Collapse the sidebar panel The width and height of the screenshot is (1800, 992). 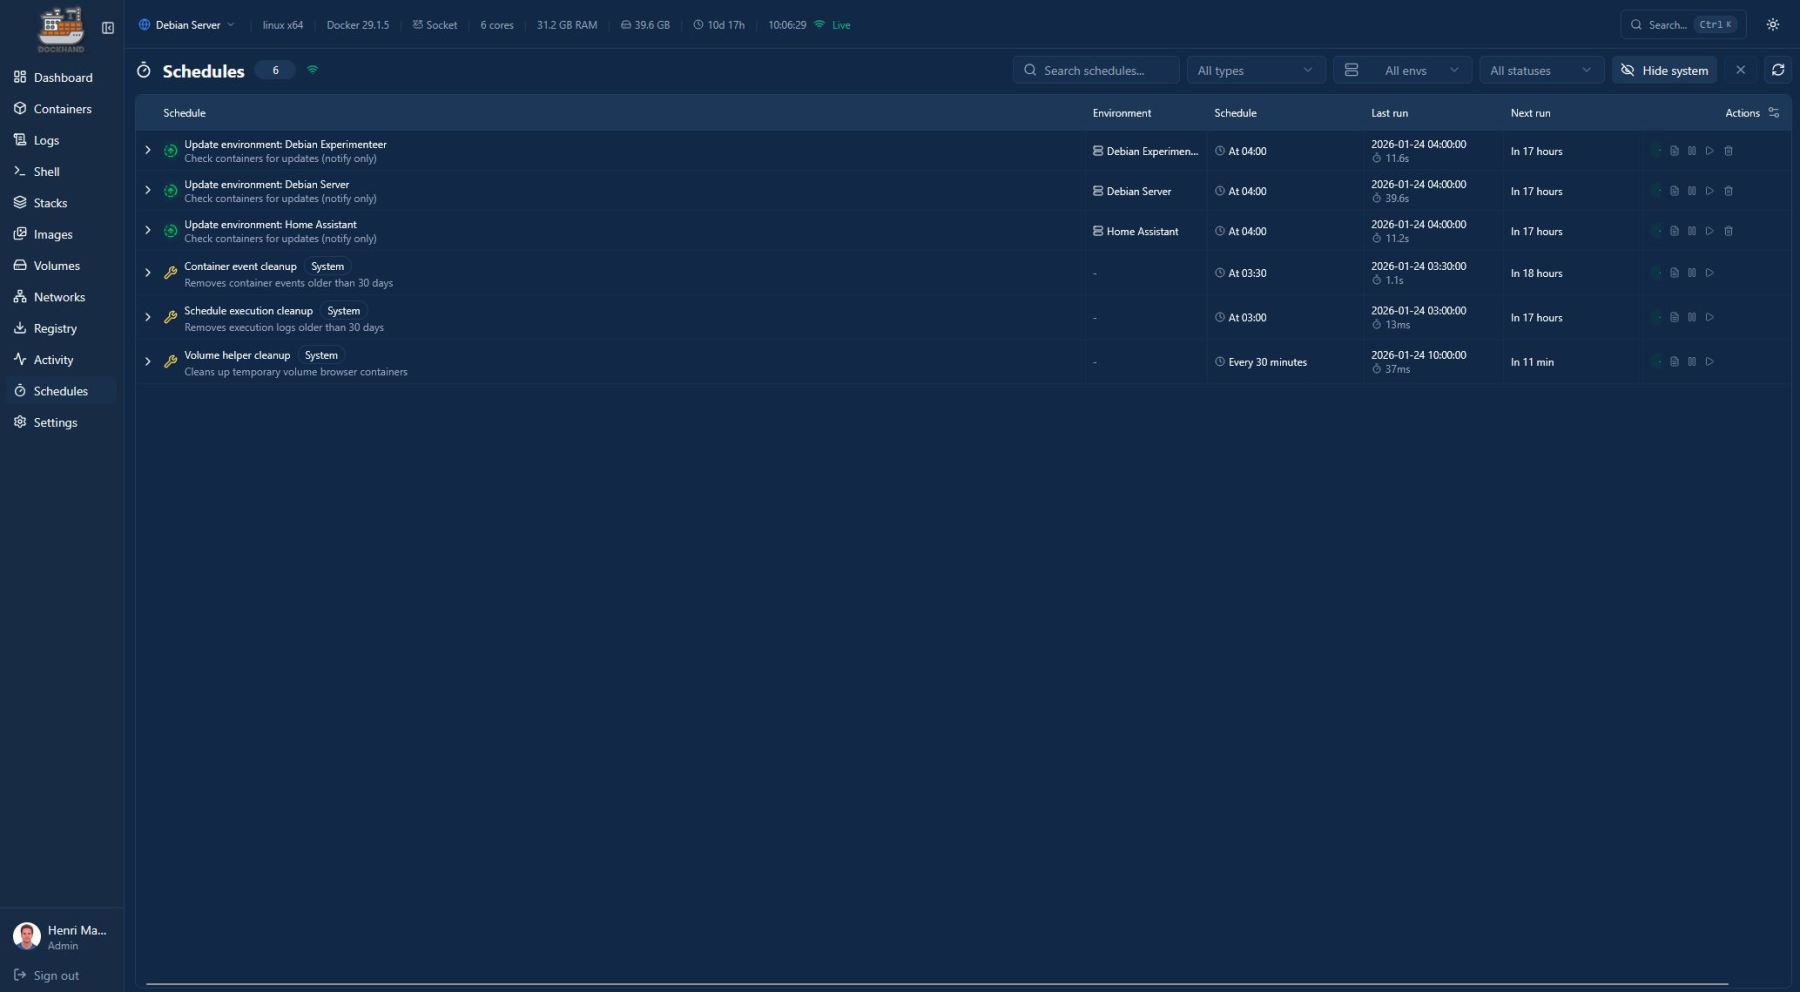pyautogui.click(x=108, y=28)
